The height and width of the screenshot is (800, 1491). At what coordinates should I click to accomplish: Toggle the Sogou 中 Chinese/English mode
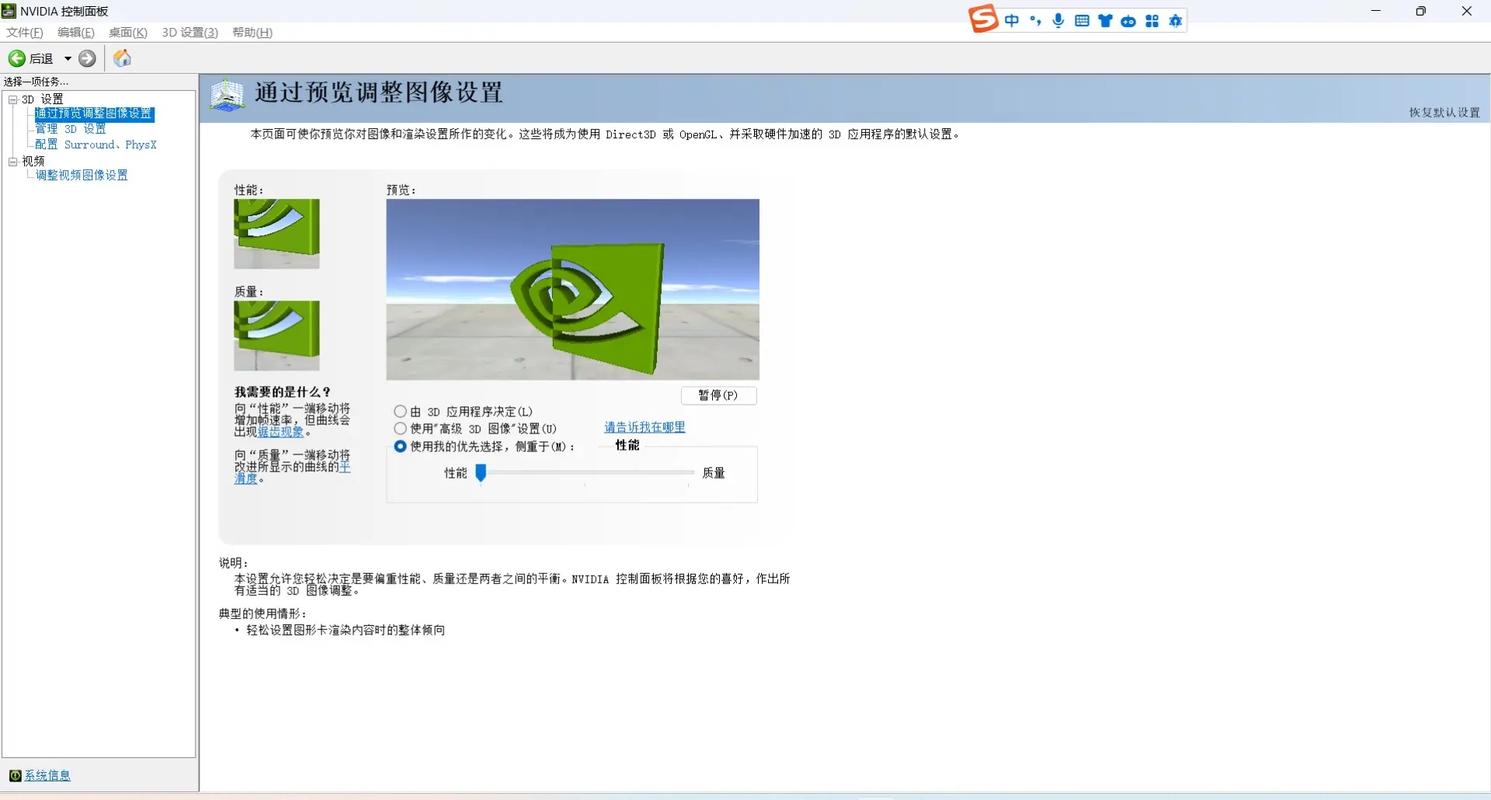pos(1012,20)
